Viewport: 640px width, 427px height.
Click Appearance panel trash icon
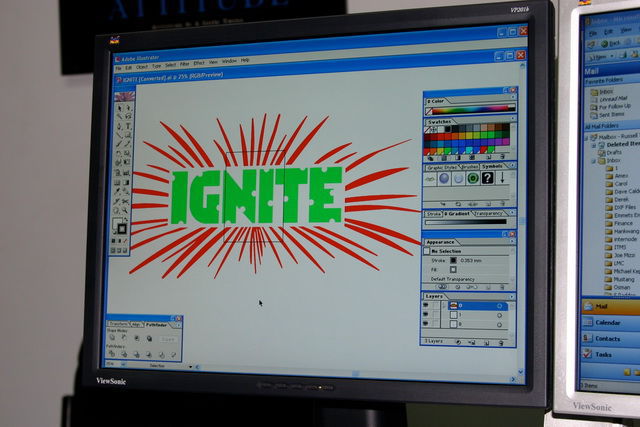502,287
